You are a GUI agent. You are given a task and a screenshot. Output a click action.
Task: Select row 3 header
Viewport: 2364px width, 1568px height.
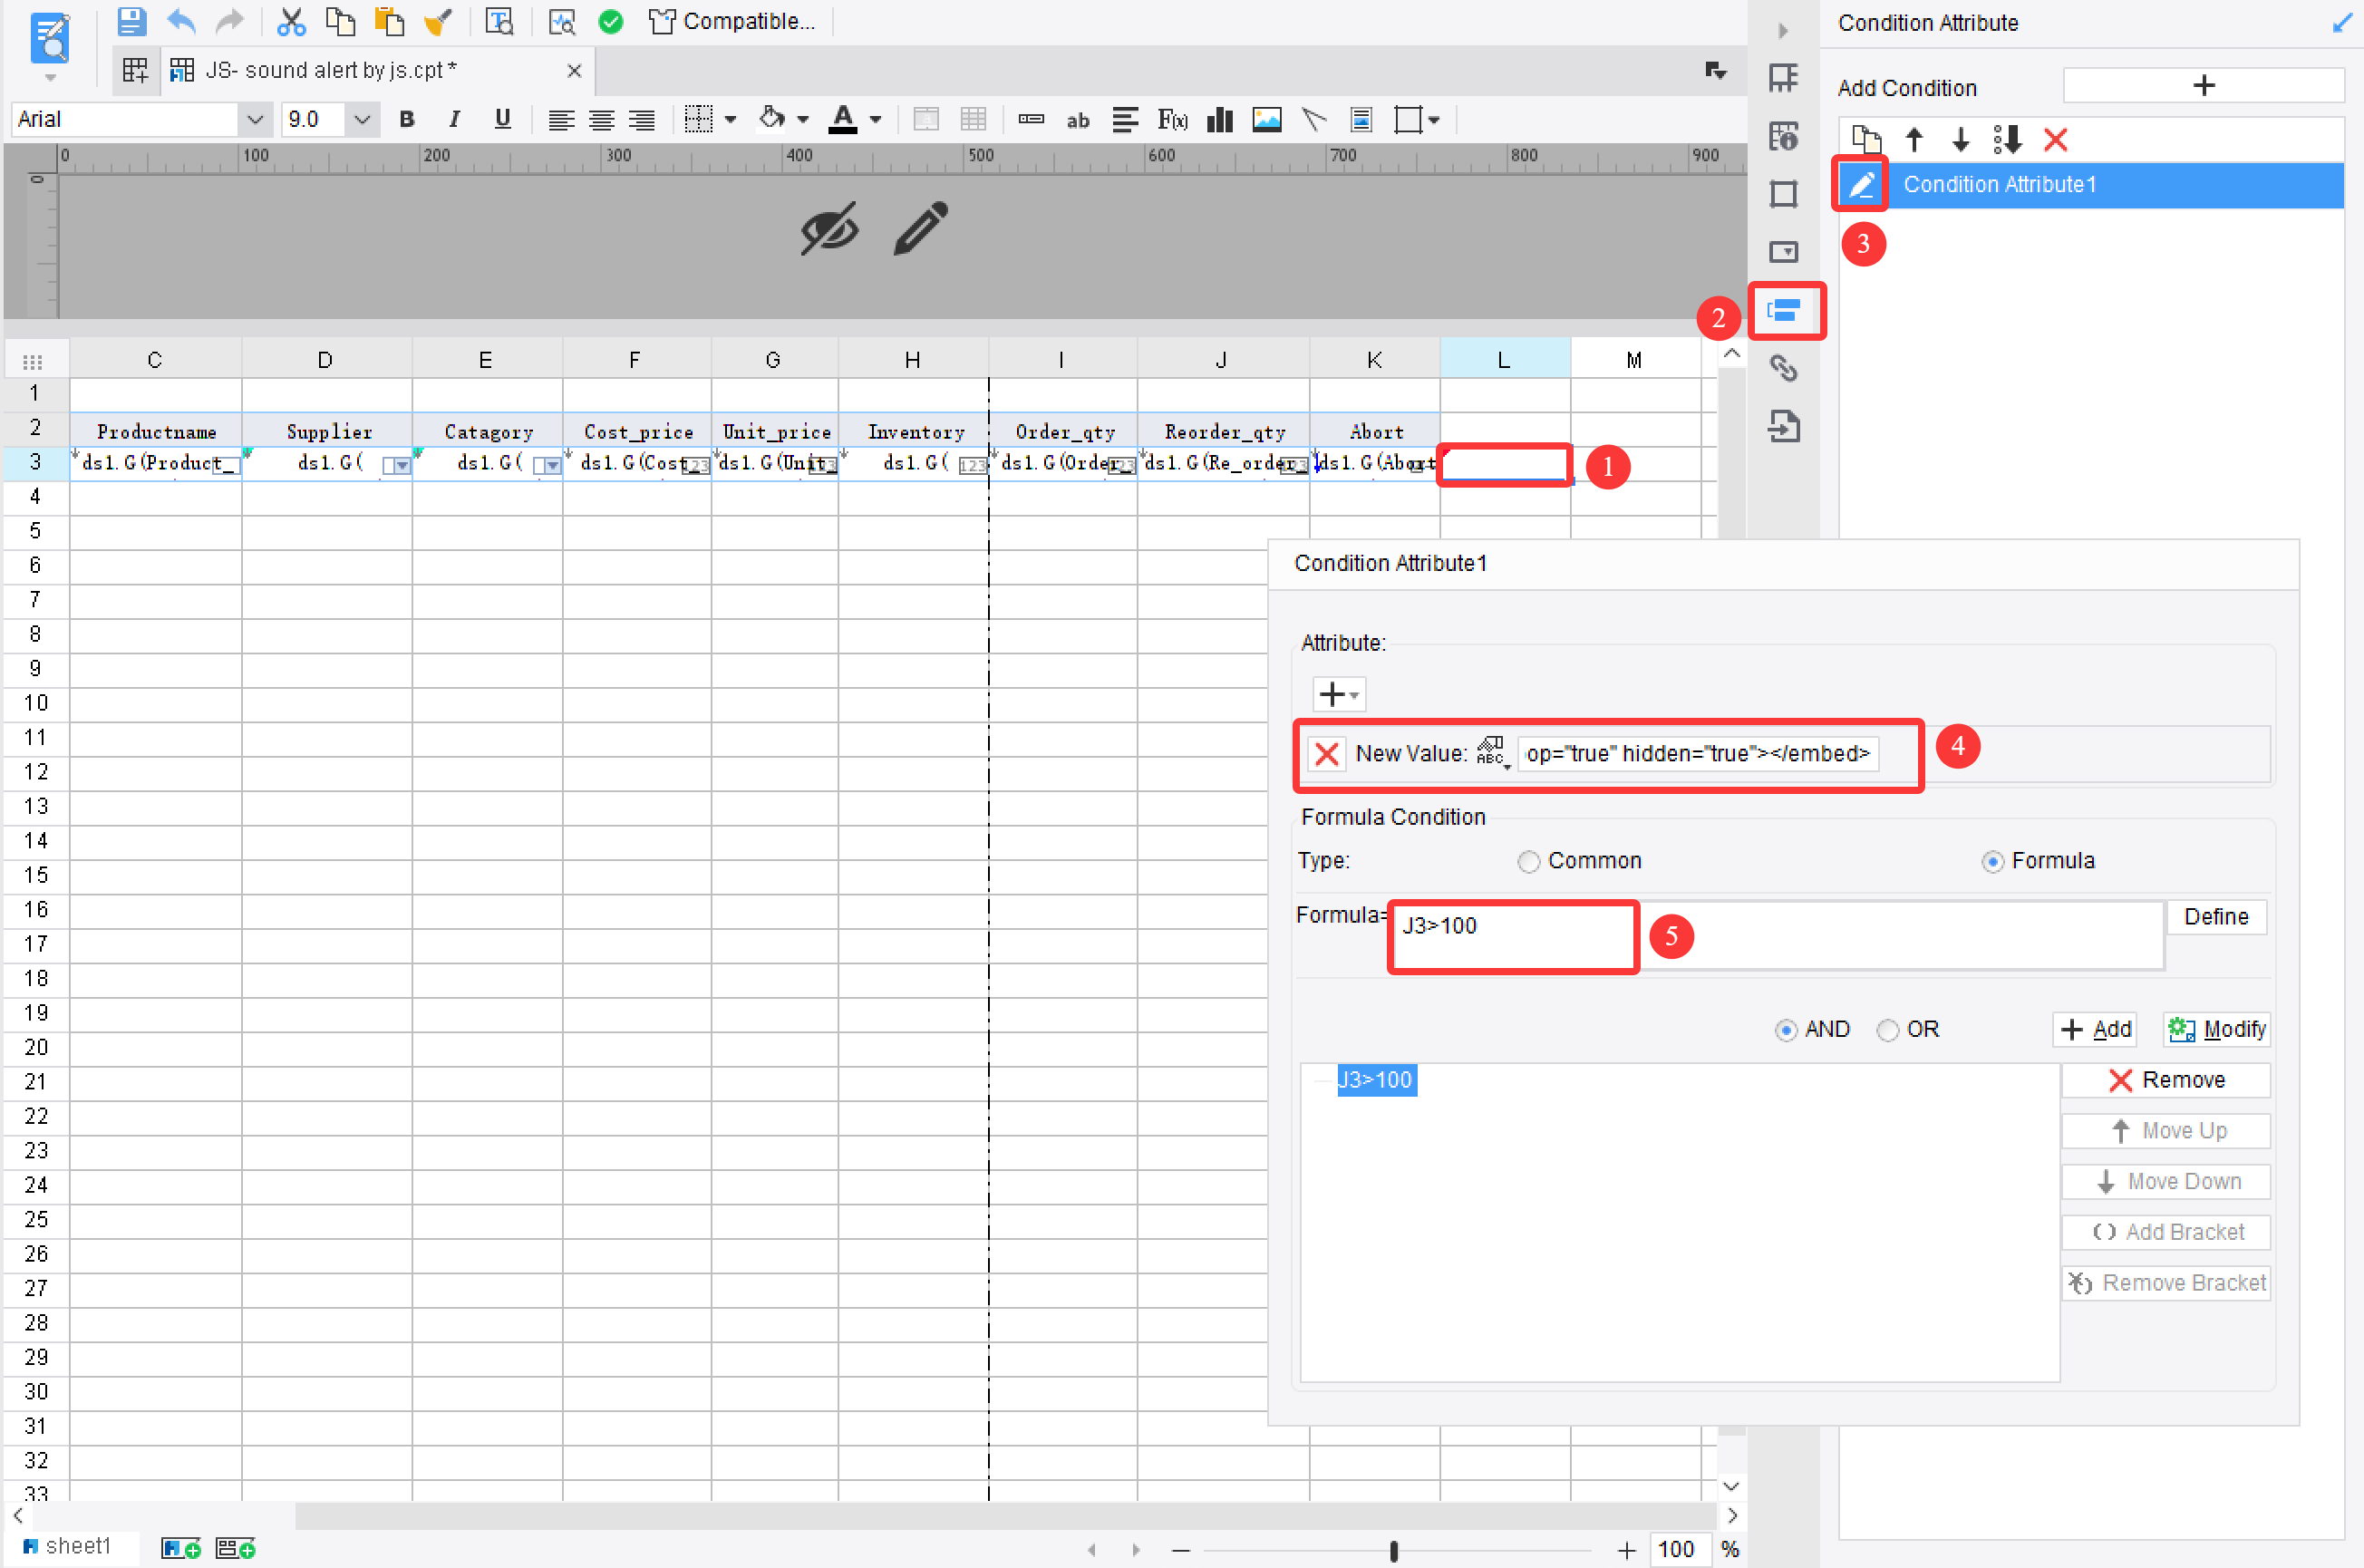[x=35, y=462]
